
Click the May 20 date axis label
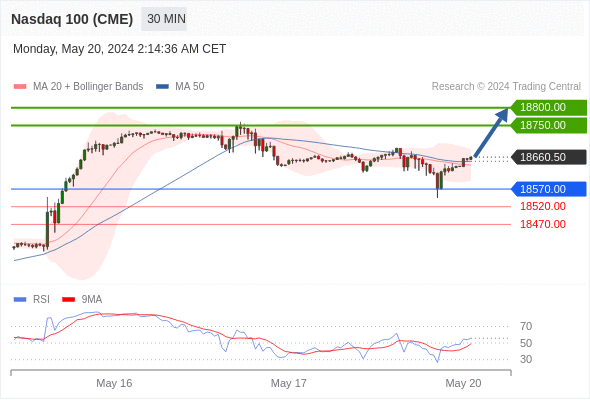tap(464, 383)
